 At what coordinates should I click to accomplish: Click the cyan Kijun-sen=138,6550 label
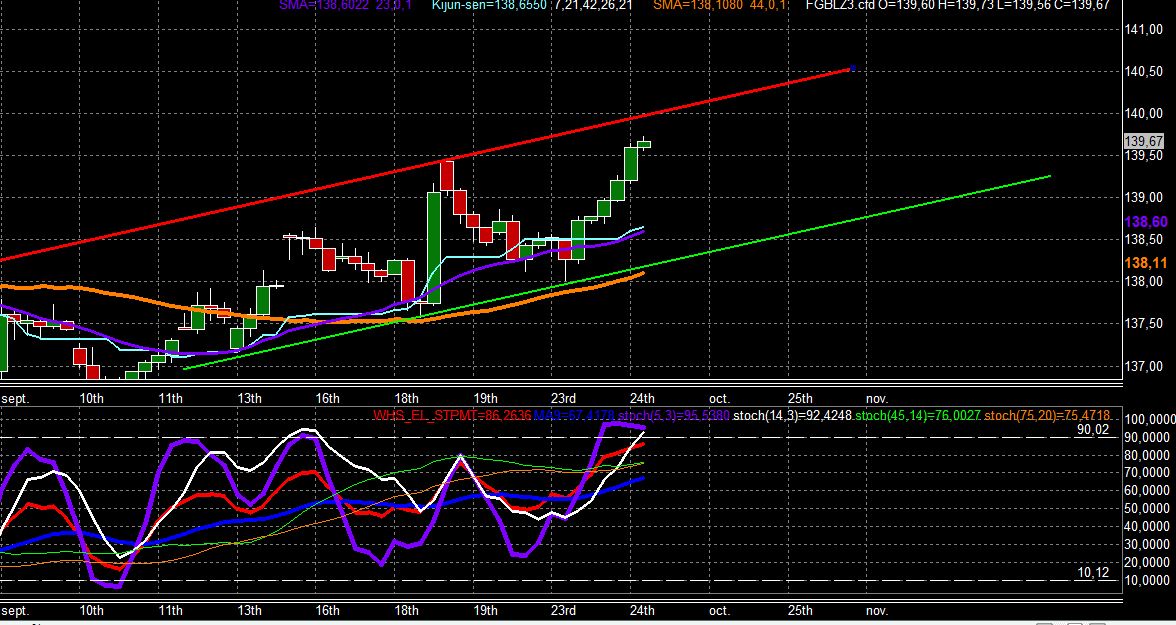(x=489, y=5)
